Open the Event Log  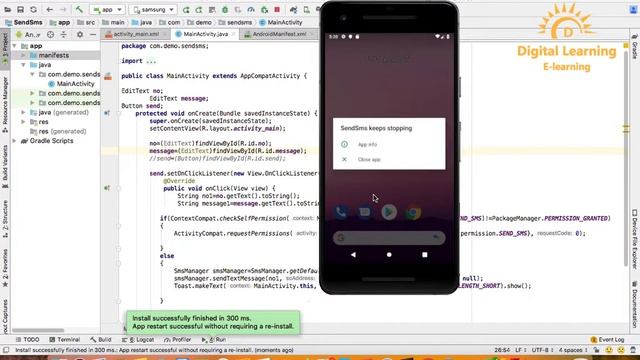click(607, 340)
